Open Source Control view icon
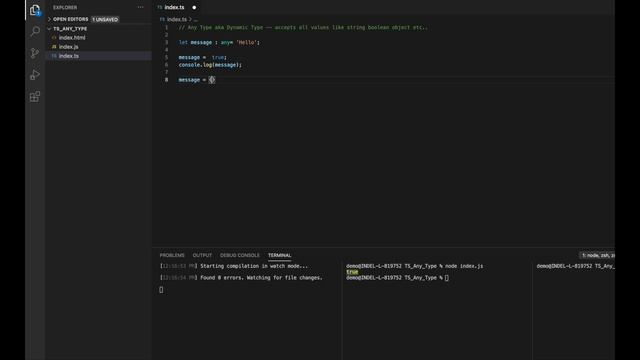 click(35, 53)
